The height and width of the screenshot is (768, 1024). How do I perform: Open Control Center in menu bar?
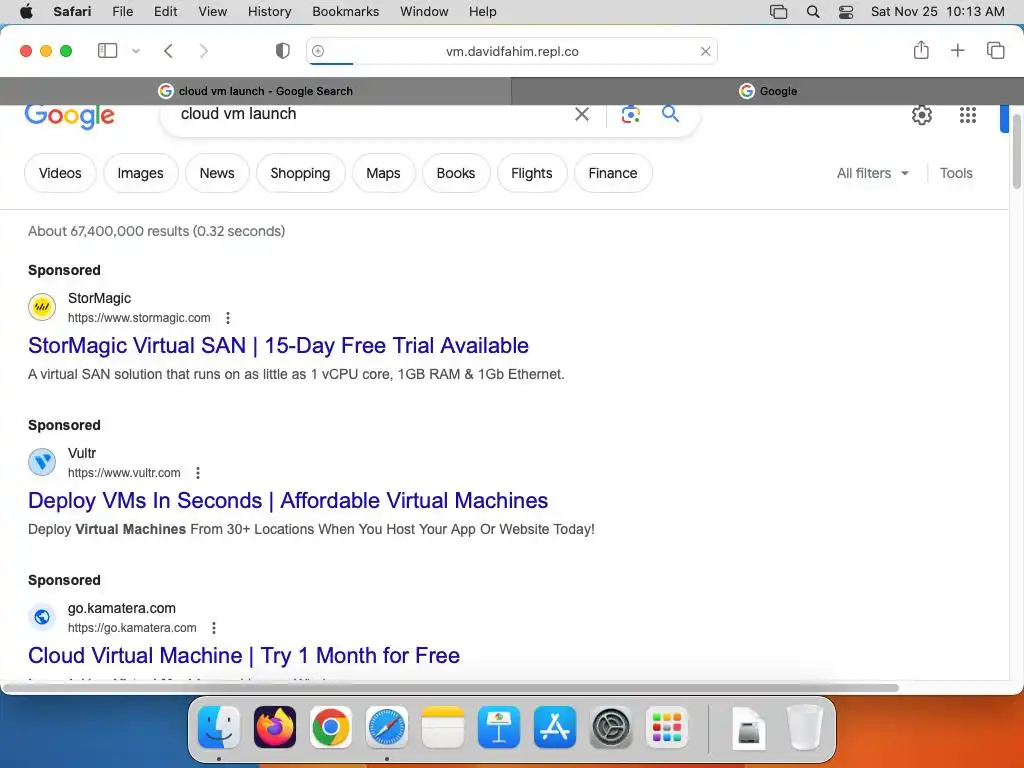(846, 12)
